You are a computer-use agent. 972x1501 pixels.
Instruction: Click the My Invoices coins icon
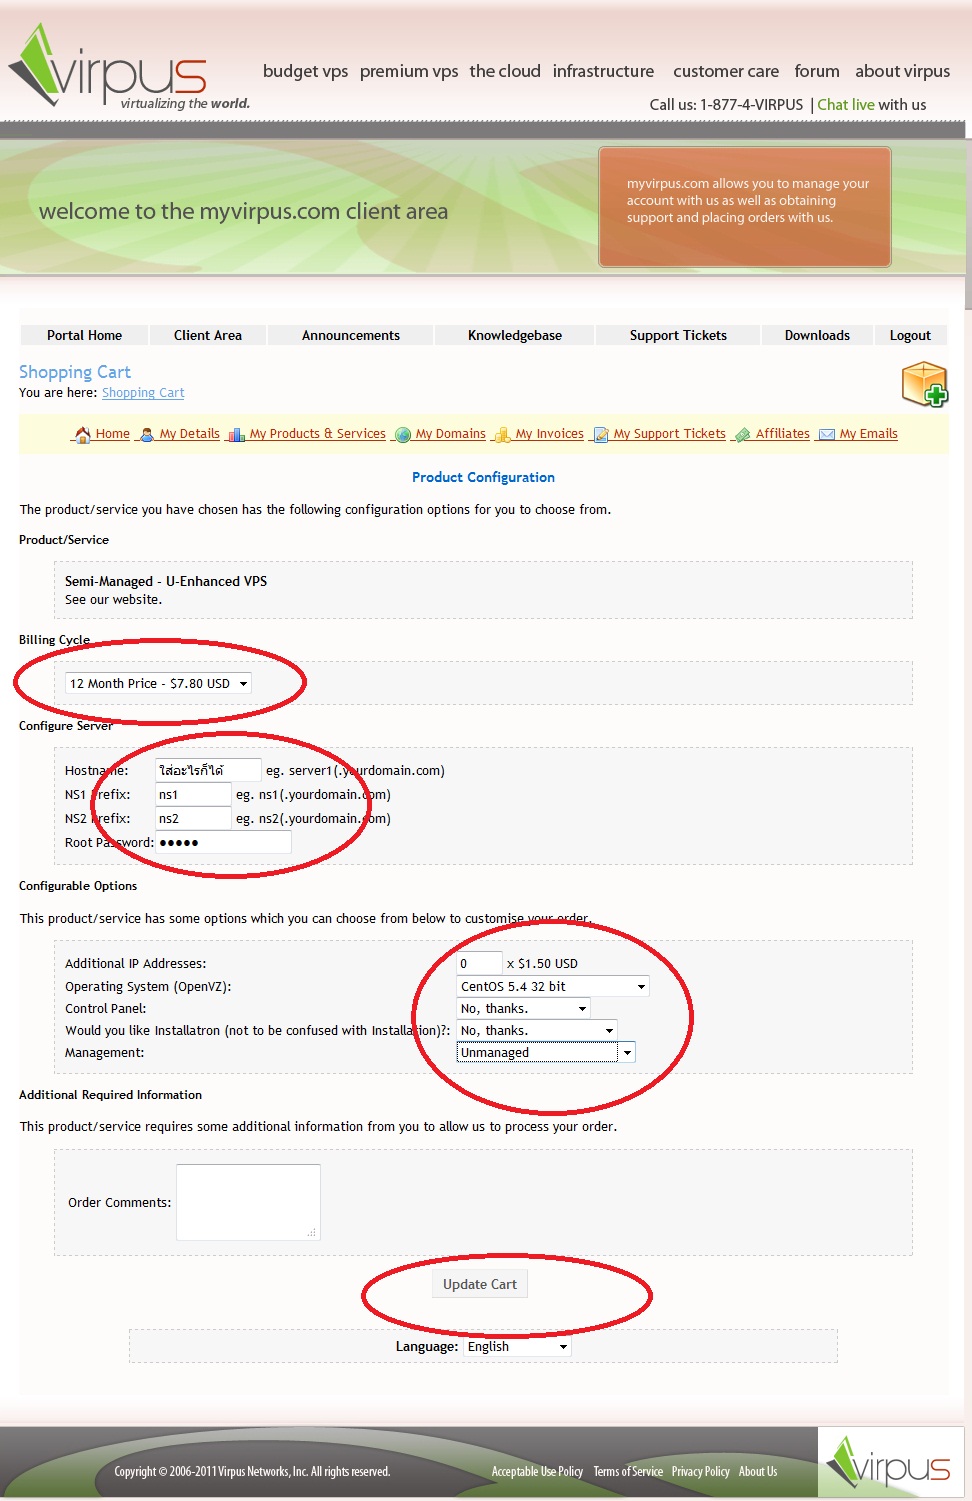(503, 434)
